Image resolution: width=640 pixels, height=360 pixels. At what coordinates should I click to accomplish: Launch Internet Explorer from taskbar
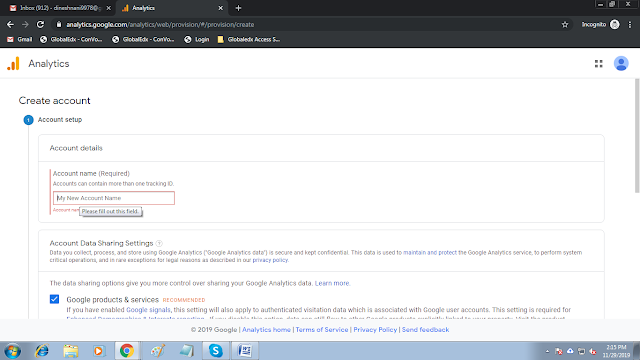pos(42,351)
